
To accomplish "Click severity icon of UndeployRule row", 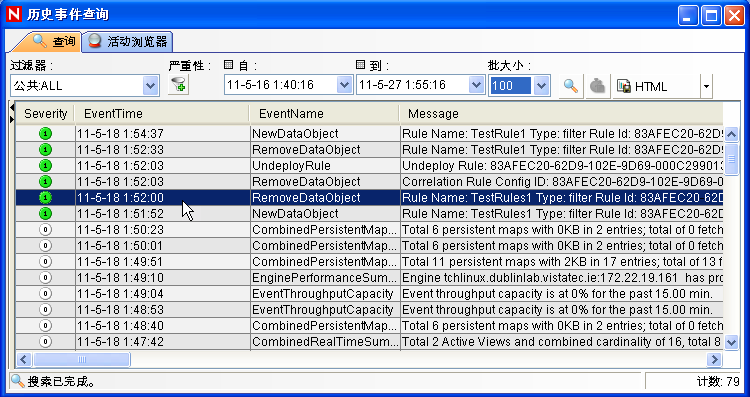I will click(45, 166).
